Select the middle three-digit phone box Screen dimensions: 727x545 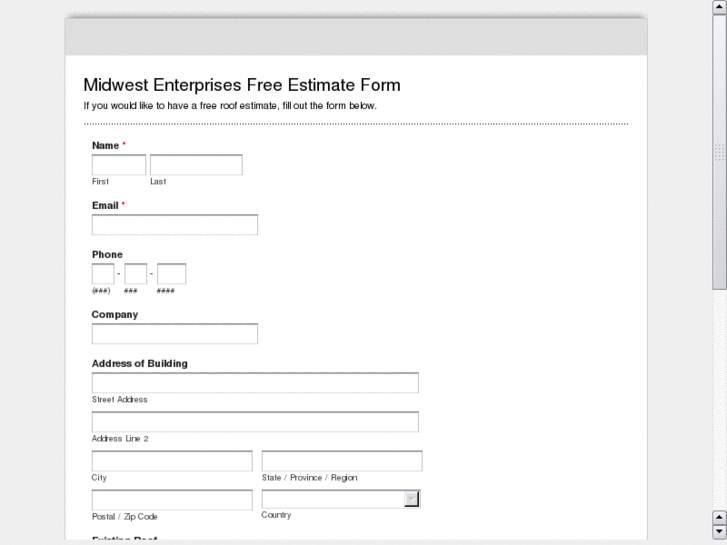136,274
